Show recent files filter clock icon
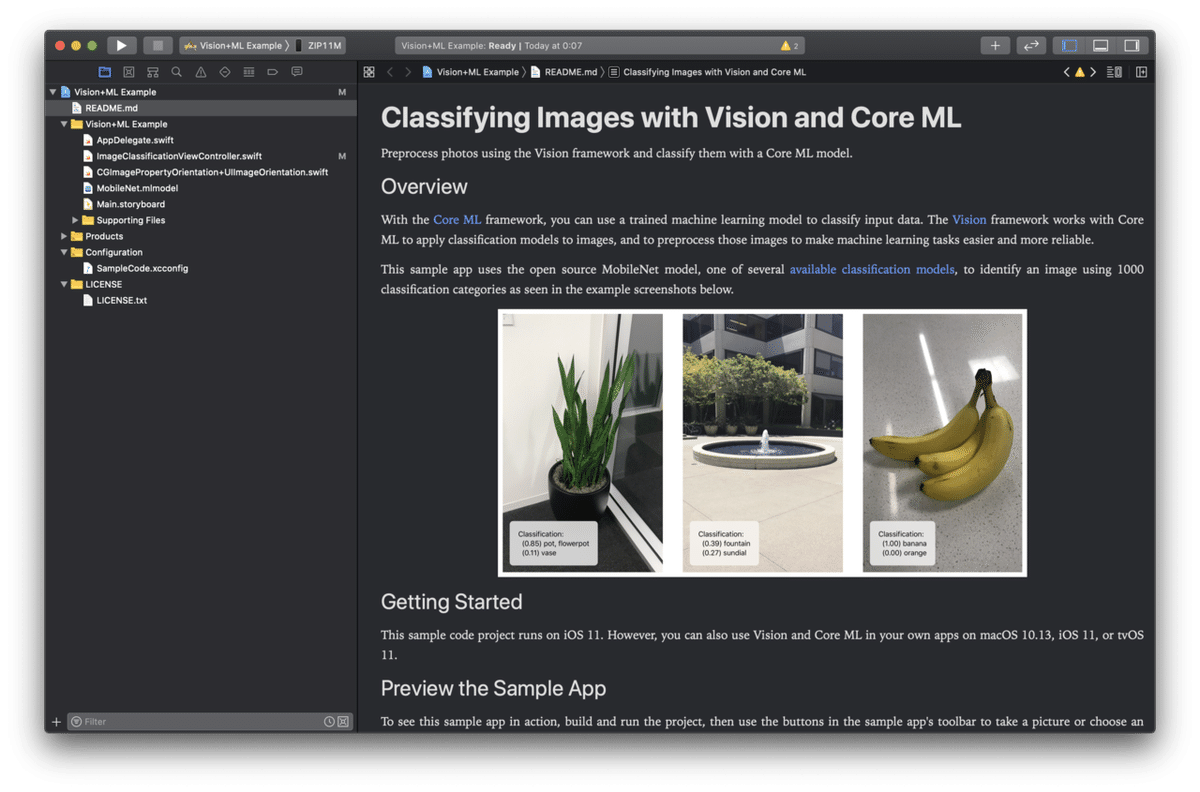1200x792 pixels. 329,722
